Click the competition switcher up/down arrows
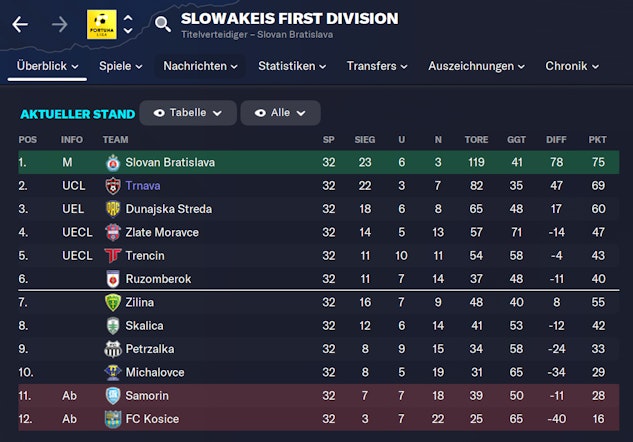The width and height of the screenshot is (633, 442). (128, 24)
